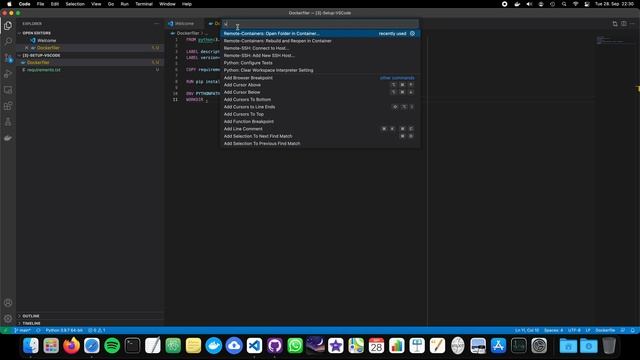This screenshot has height=360, width=640.
Task: Open editor More Actions ellipsis
Action: (632, 24)
